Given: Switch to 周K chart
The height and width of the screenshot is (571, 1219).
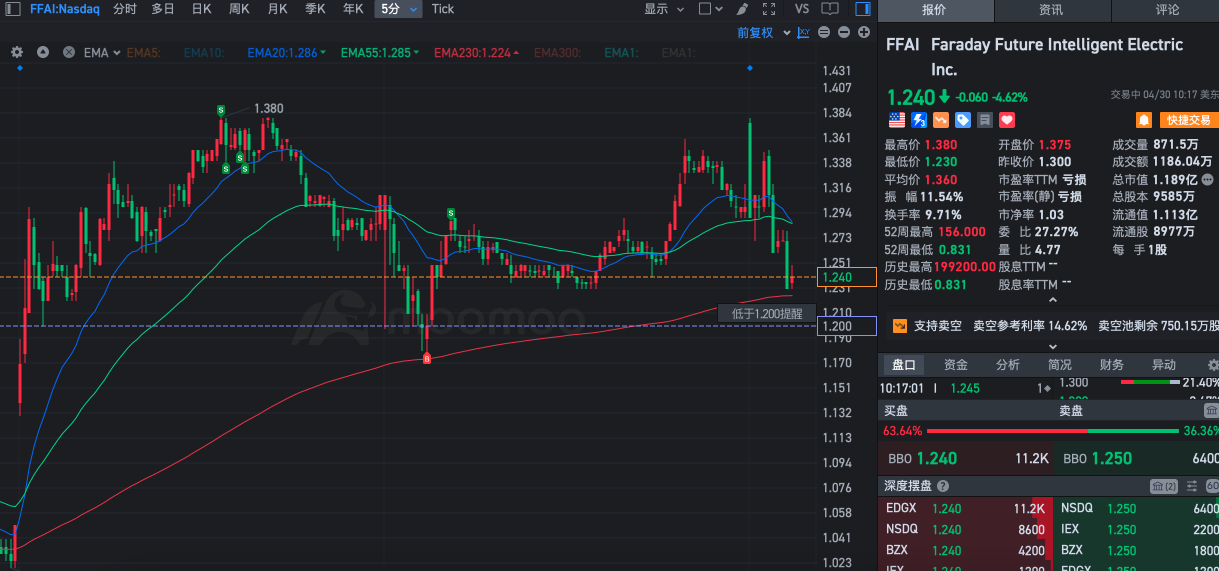Looking at the screenshot, I should click(x=239, y=9).
